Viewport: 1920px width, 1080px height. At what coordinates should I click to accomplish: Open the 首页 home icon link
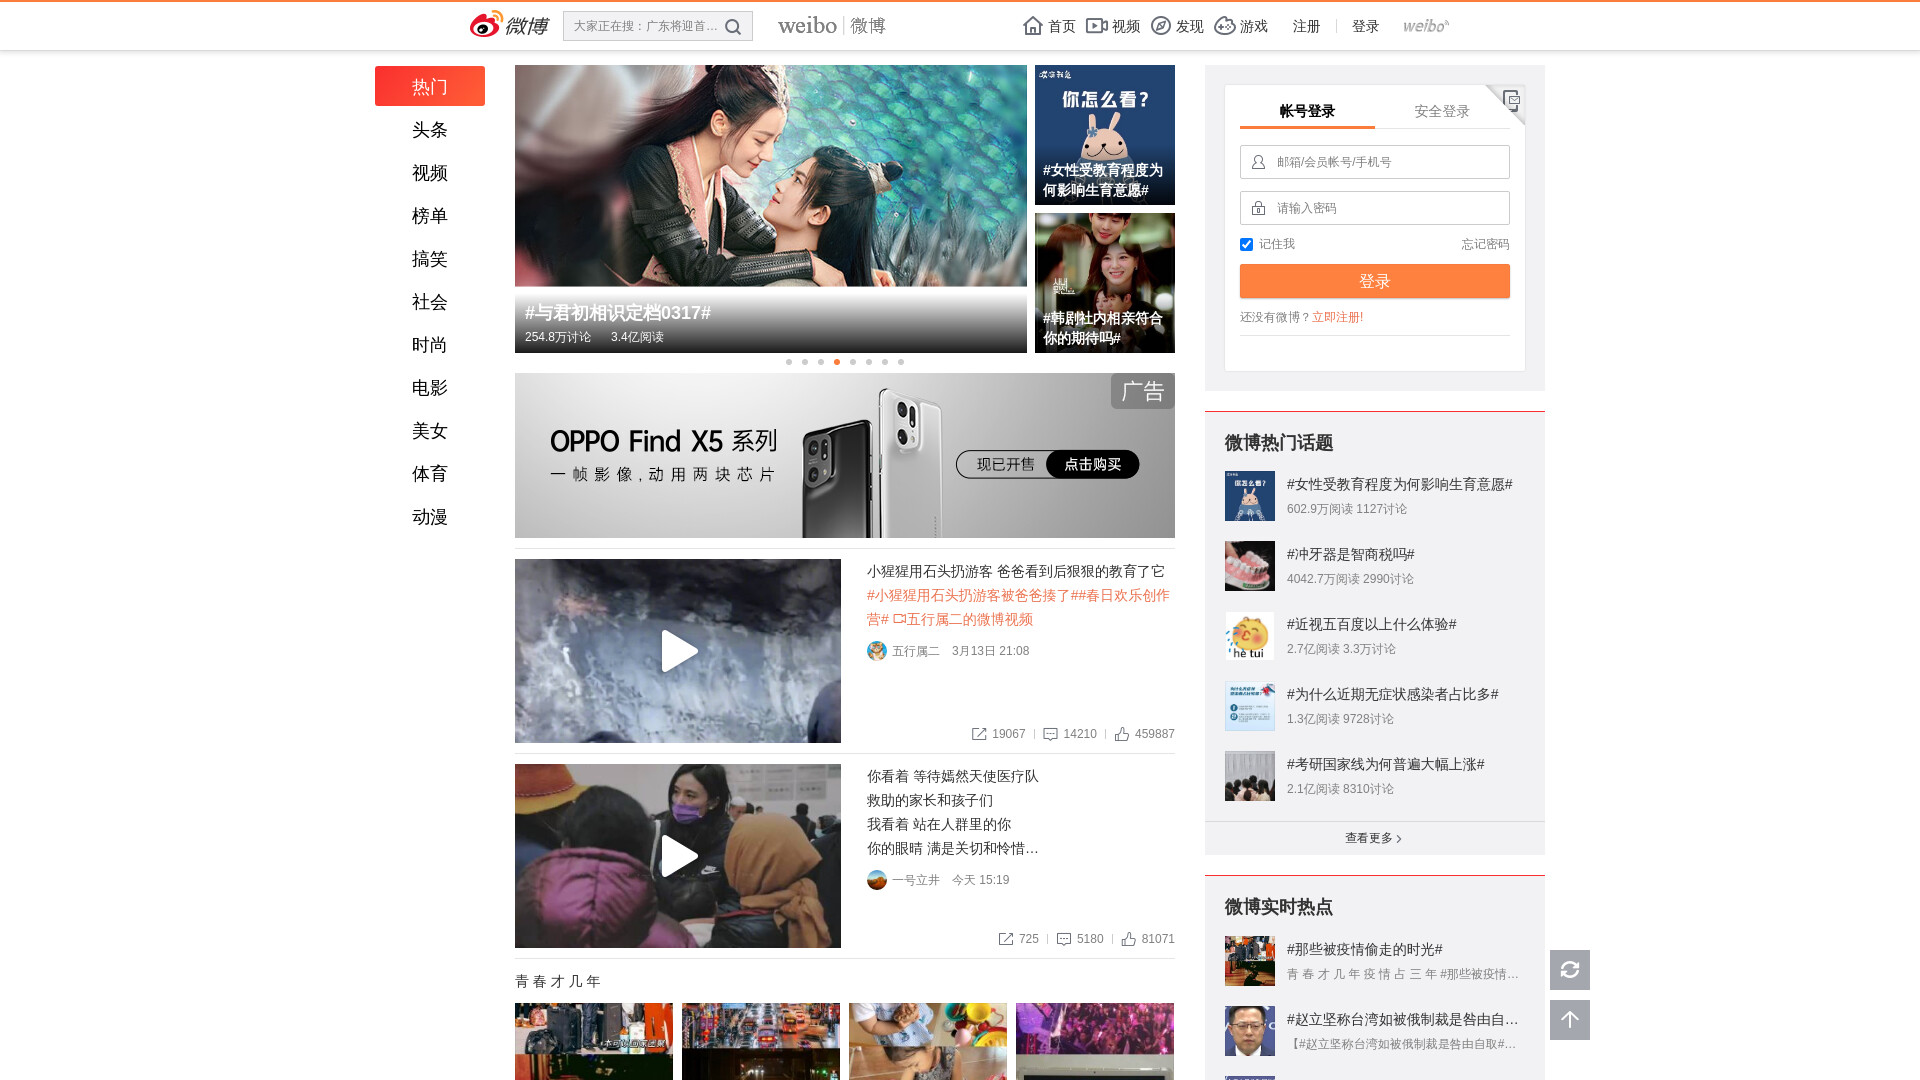[1049, 26]
